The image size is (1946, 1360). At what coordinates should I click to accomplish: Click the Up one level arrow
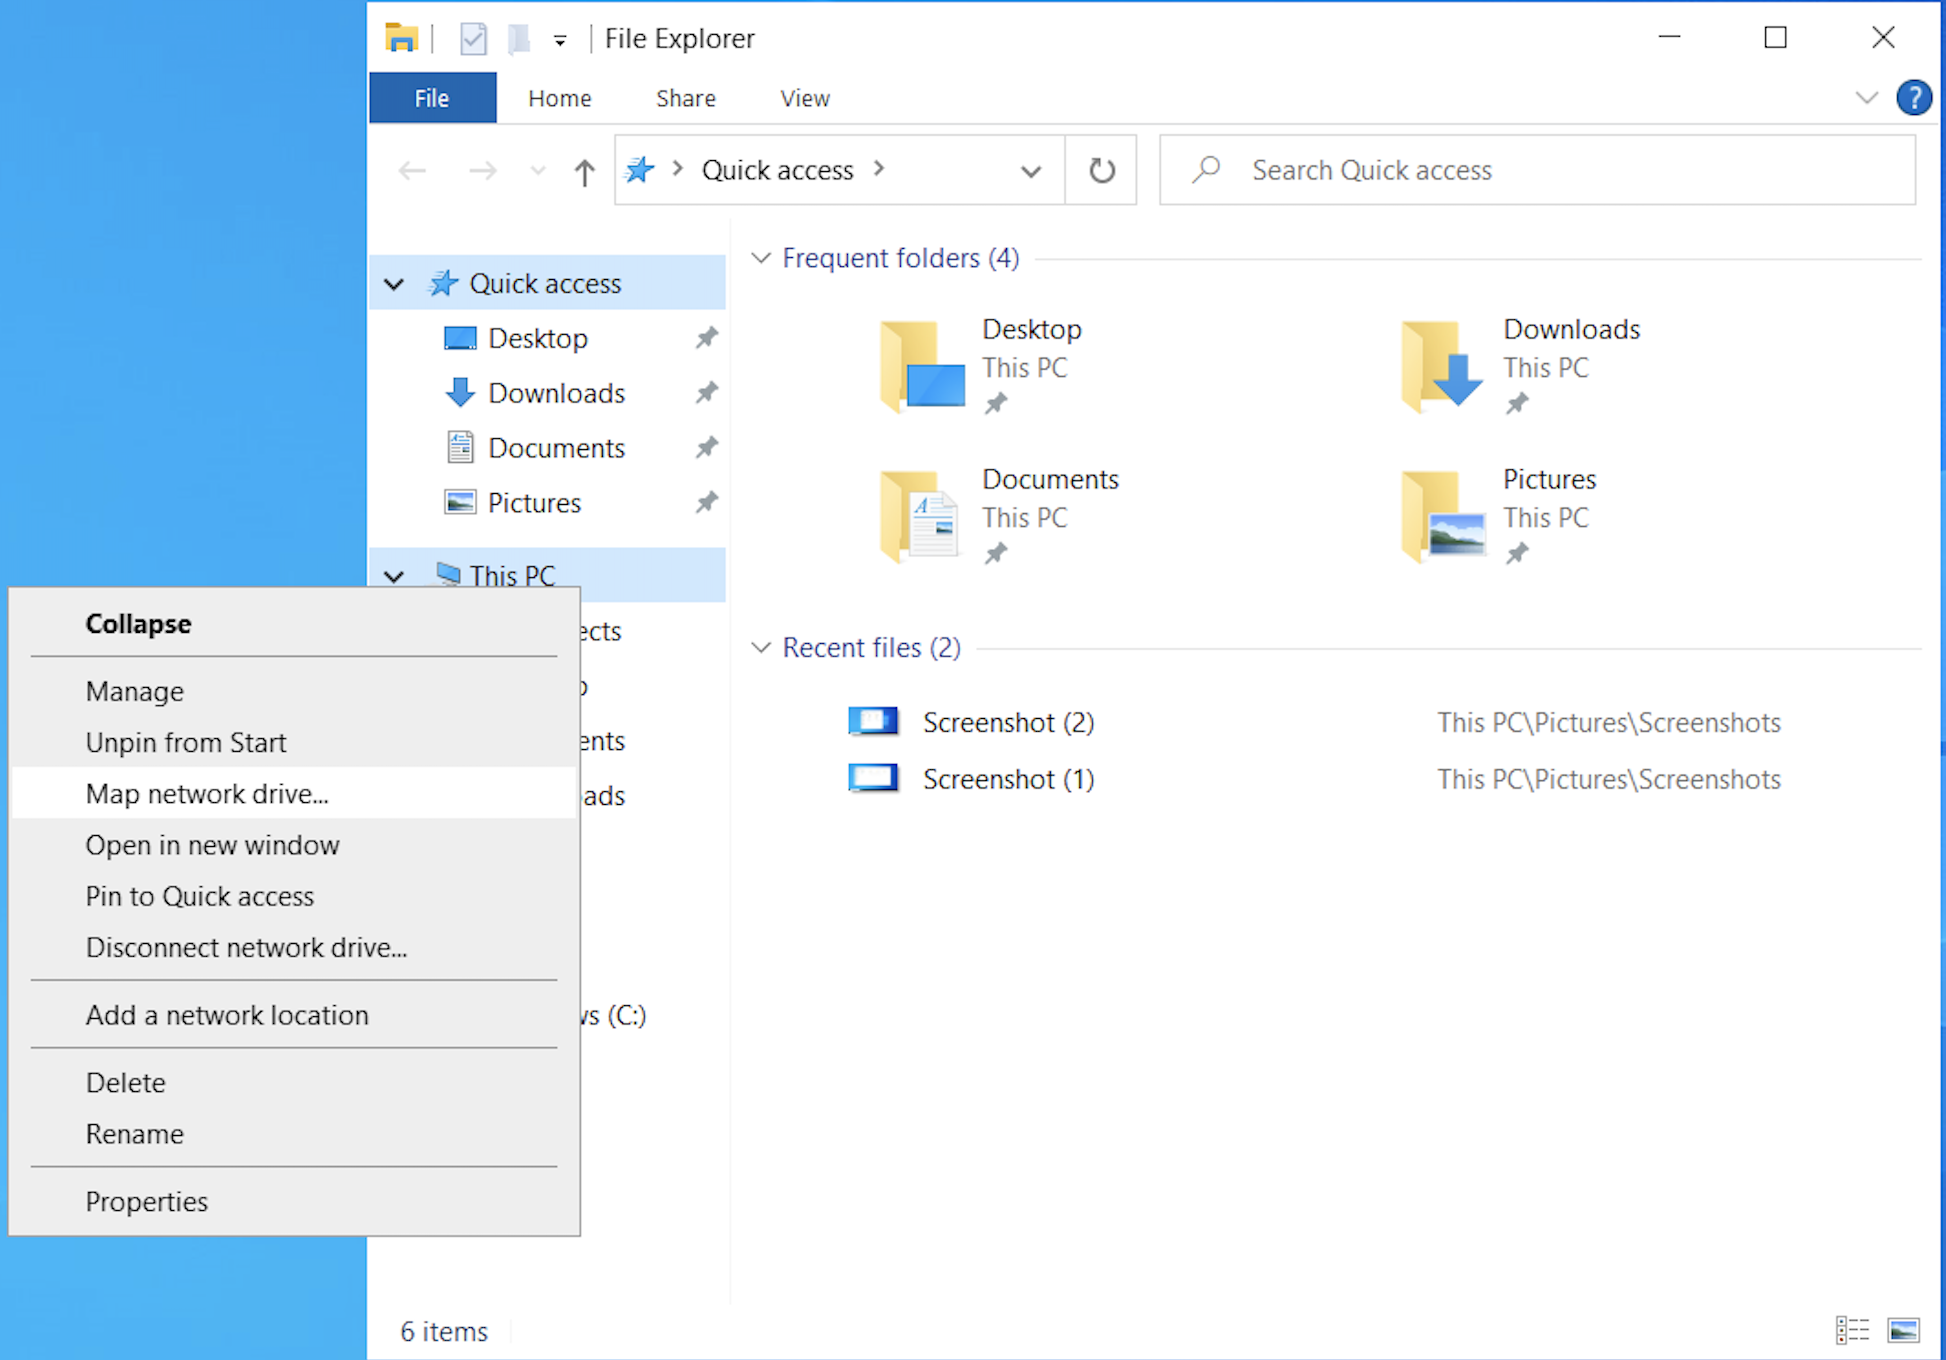click(584, 172)
